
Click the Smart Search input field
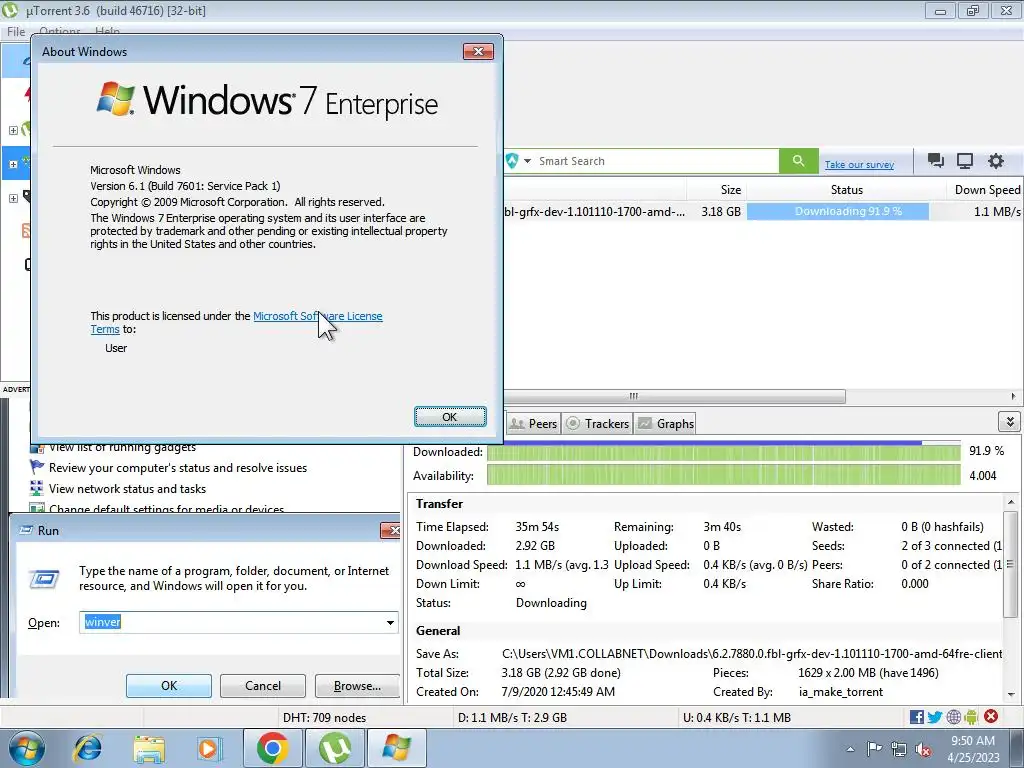(656, 161)
